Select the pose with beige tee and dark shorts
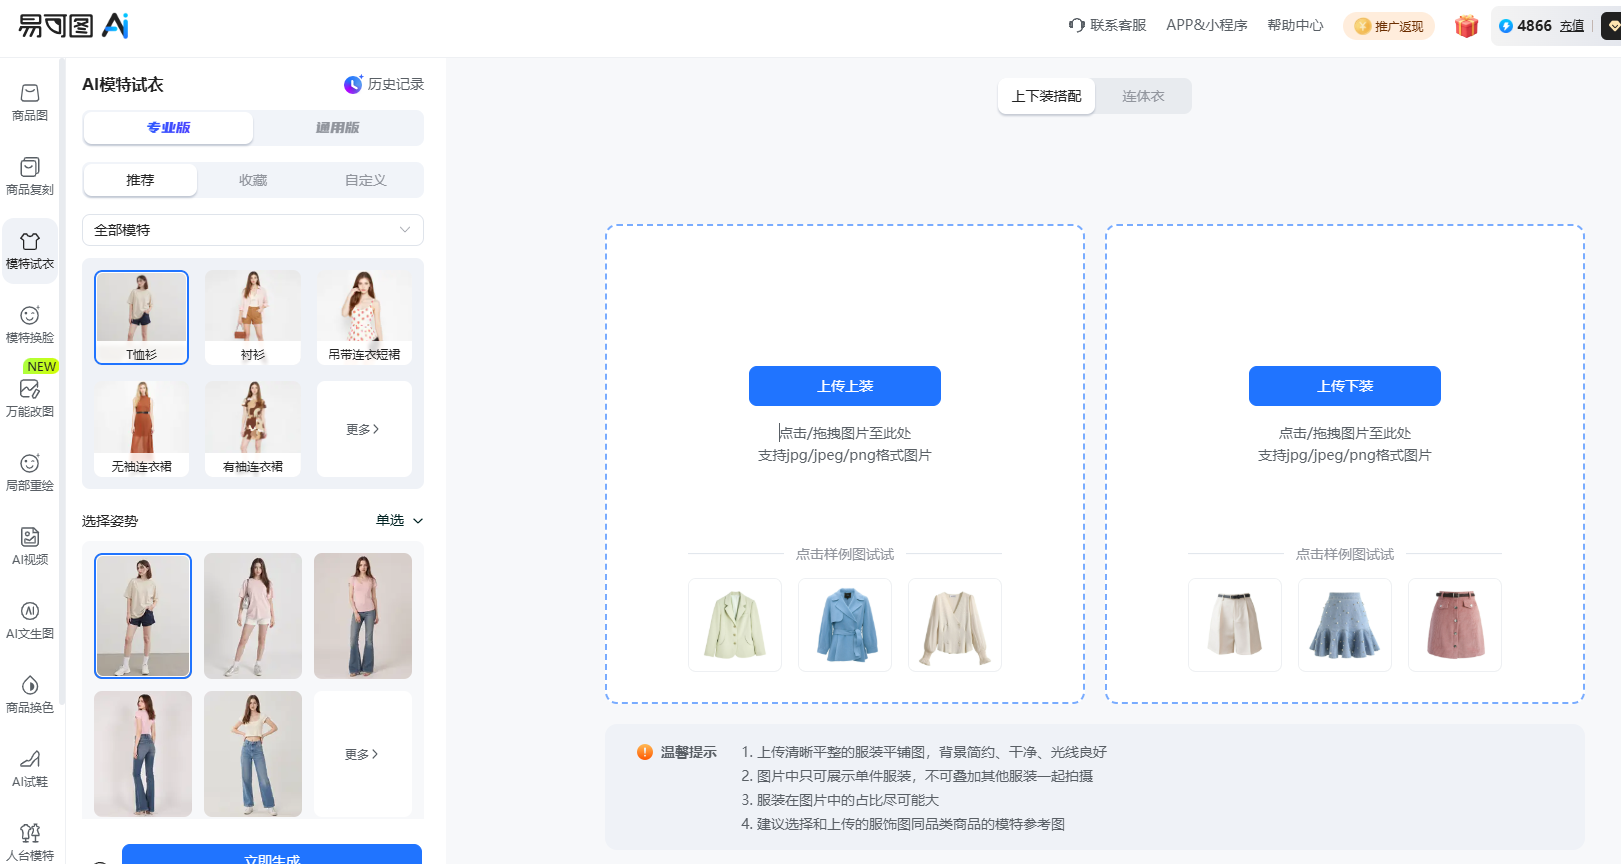The width and height of the screenshot is (1621, 864). tap(143, 616)
